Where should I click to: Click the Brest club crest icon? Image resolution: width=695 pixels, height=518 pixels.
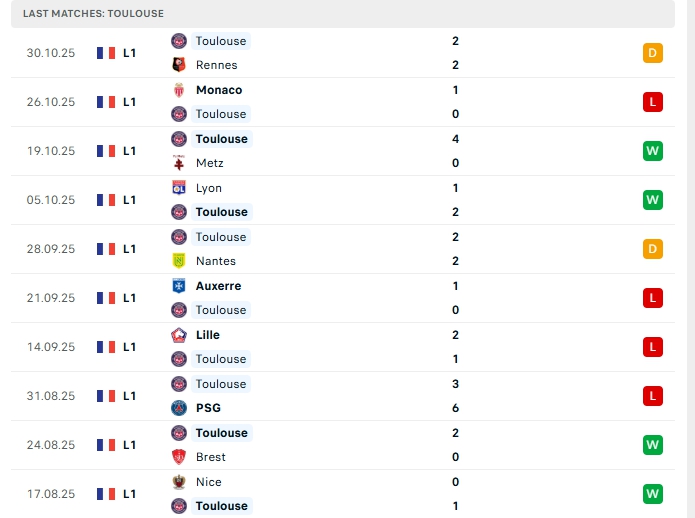coord(179,457)
